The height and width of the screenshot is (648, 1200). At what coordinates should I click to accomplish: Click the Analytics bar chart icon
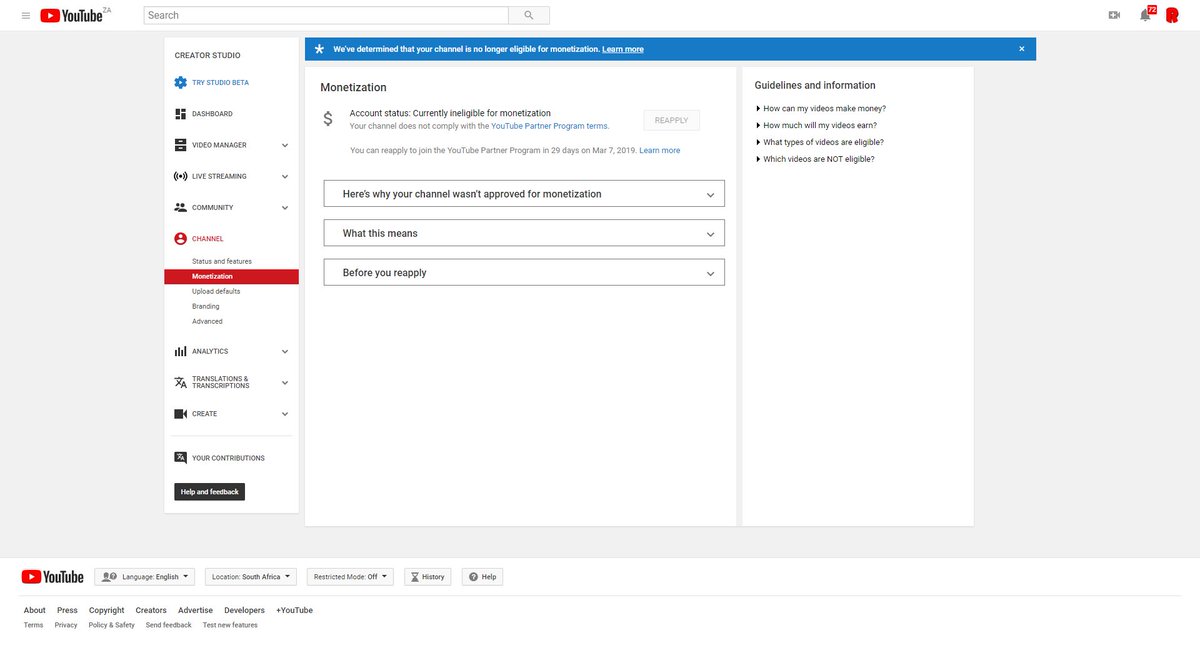click(x=180, y=351)
